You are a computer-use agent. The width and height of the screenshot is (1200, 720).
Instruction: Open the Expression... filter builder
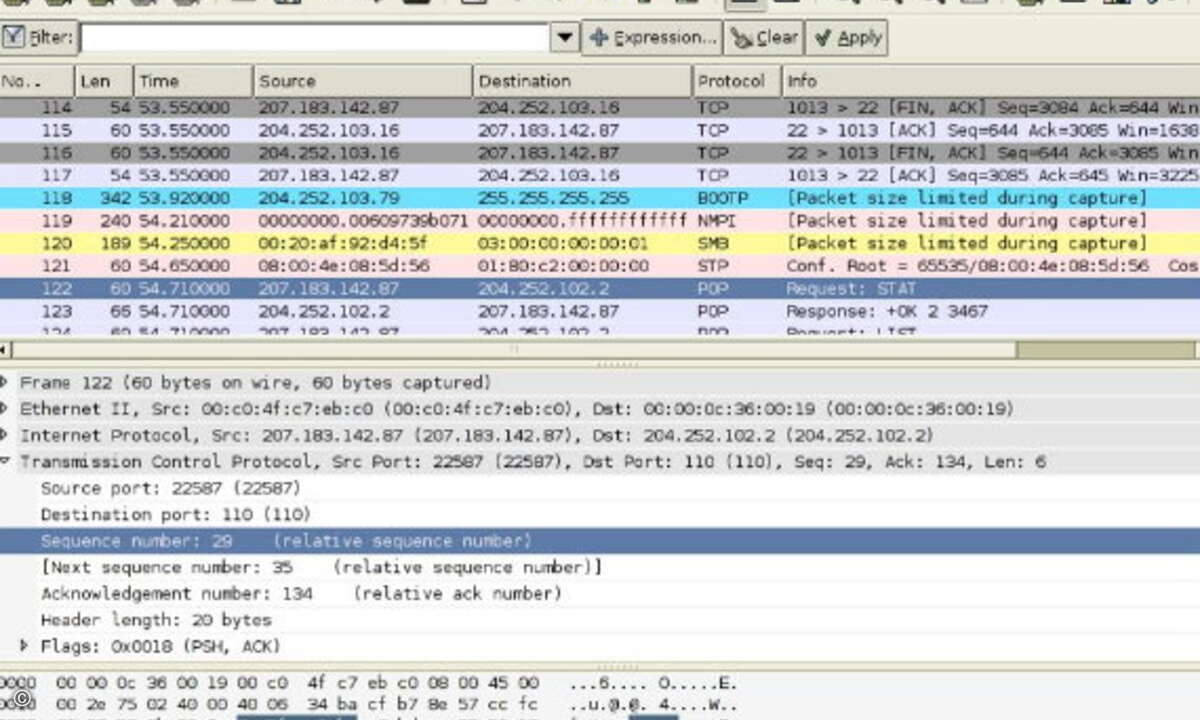pyautogui.click(x=652, y=38)
